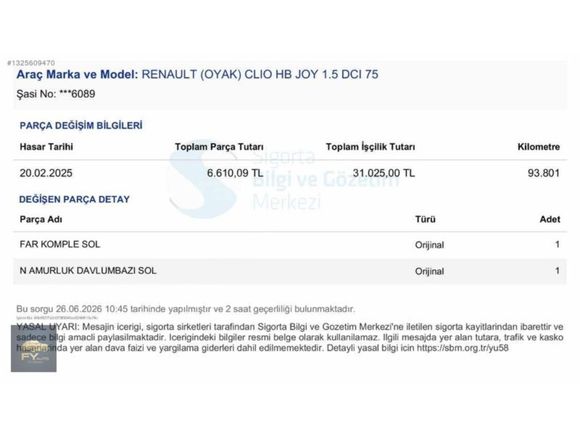Select the damage date 20.02.2025
This screenshot has width=580, height=435.
[46, 173]
